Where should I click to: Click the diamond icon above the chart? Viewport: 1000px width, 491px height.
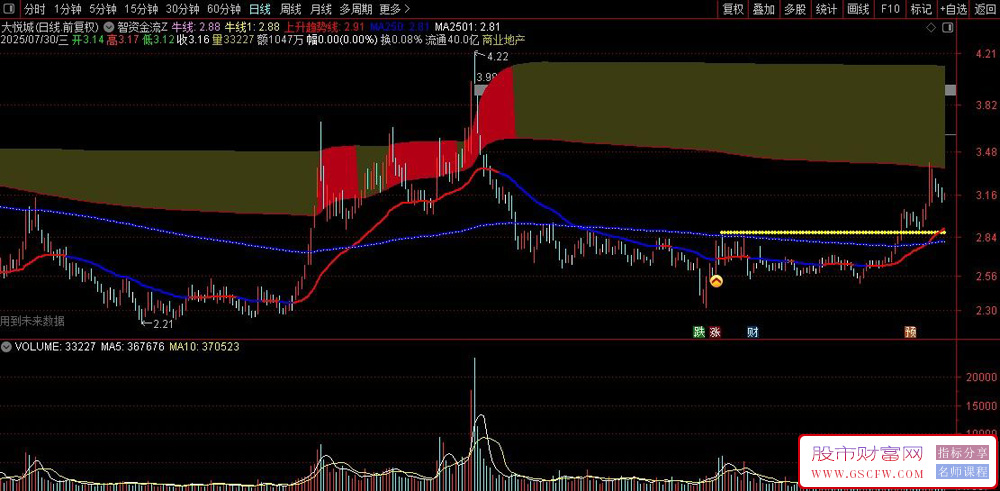point(932,27)
